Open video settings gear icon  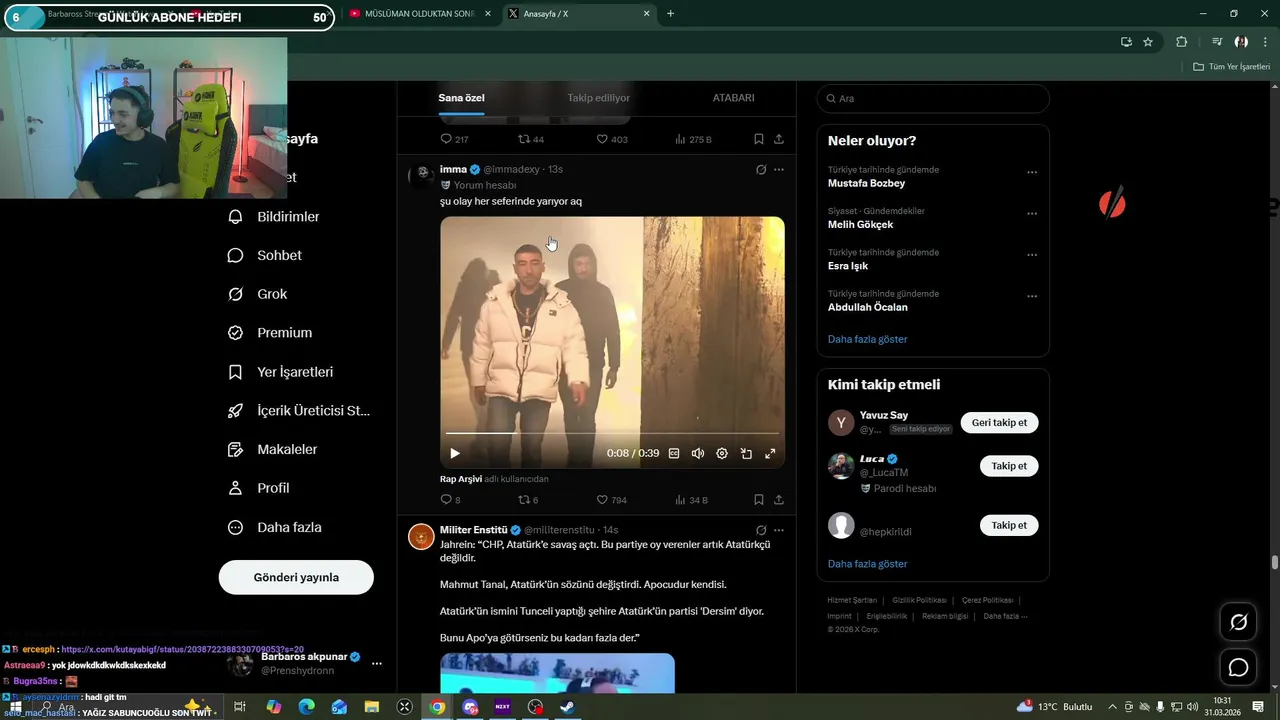(722, 453)
